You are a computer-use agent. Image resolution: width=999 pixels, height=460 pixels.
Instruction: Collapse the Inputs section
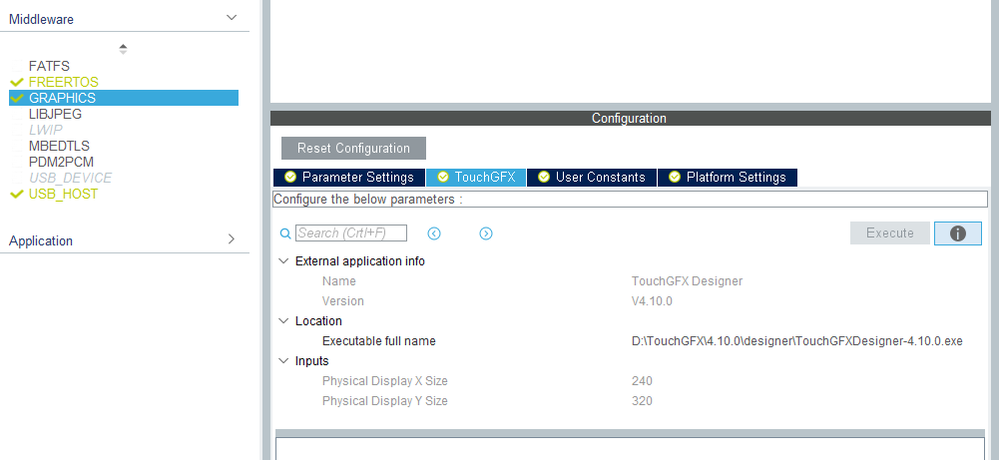coord(284,361)
